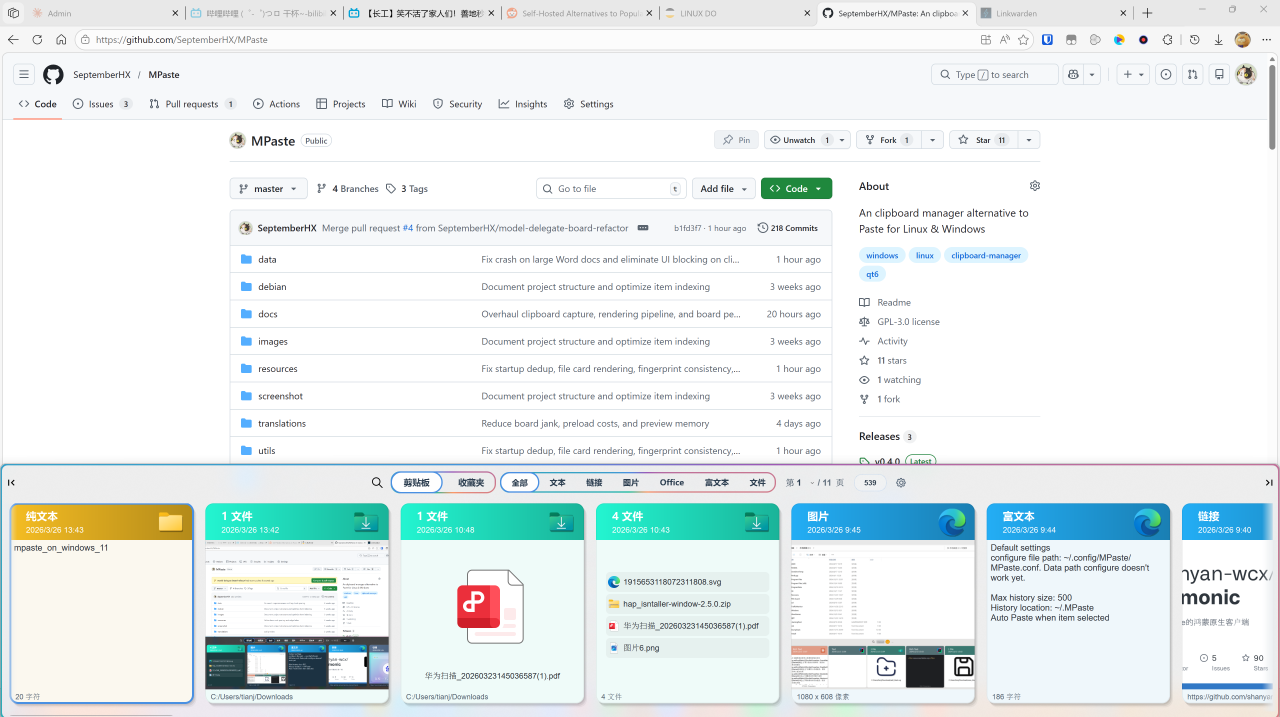Open Edge settings and more ellipsis
This screenshot has height=717, width=1280.
(1267, 40)
